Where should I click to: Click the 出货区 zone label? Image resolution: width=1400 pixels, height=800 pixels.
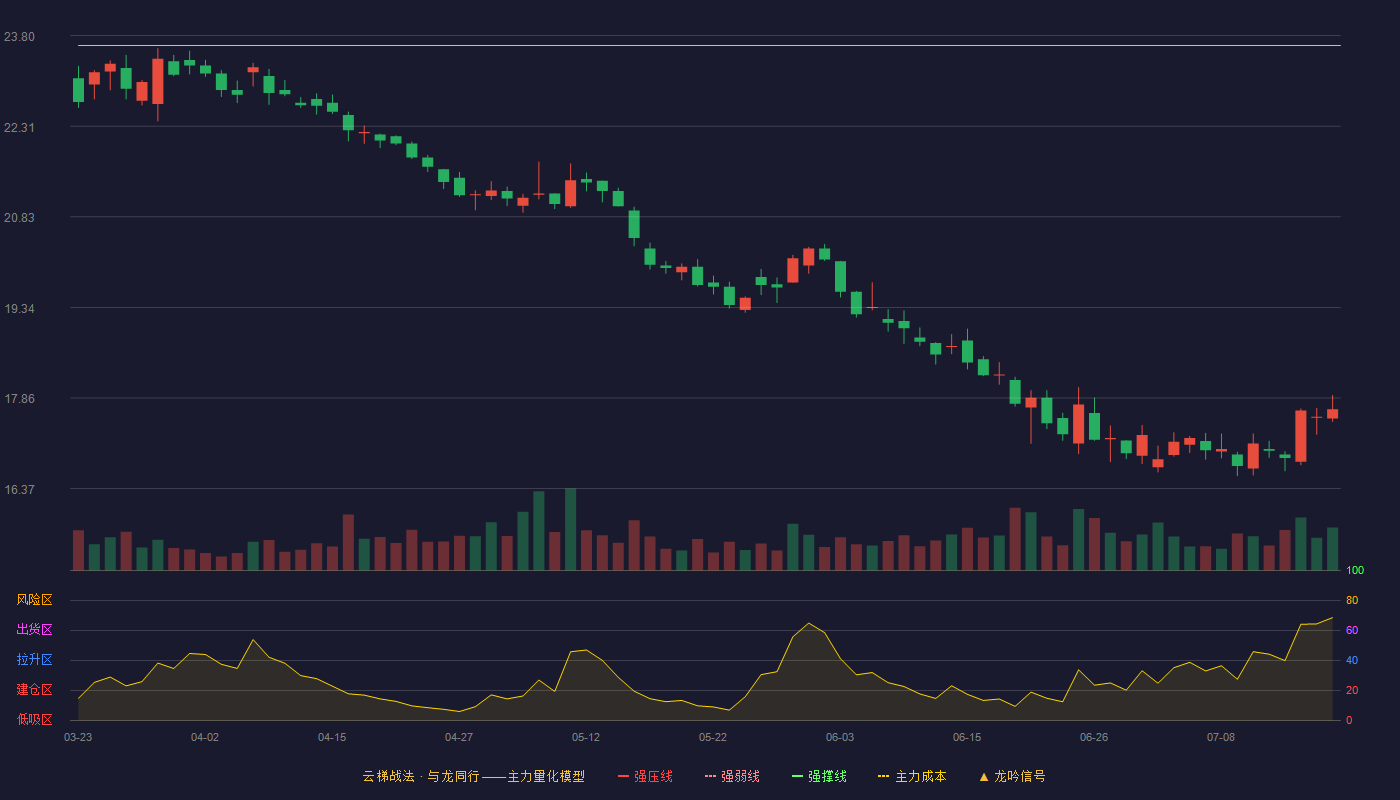(34, 630)
